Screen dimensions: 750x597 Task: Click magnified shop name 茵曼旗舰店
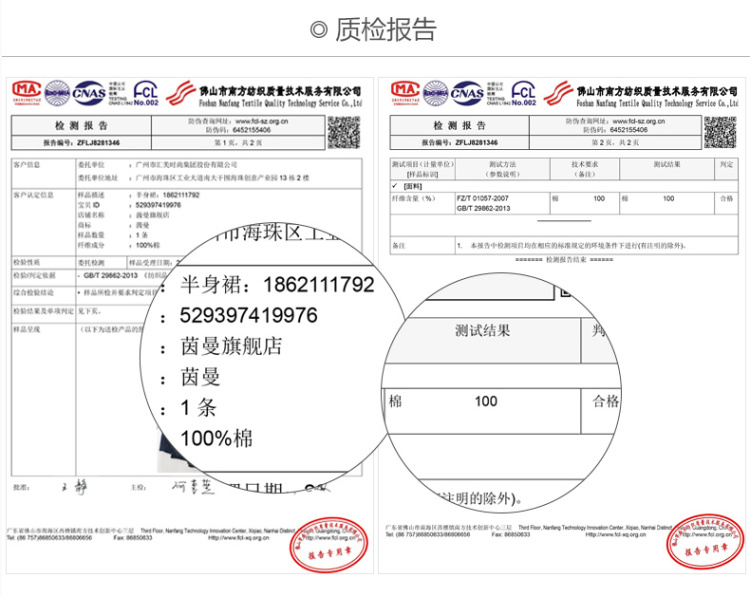point(232,346)
